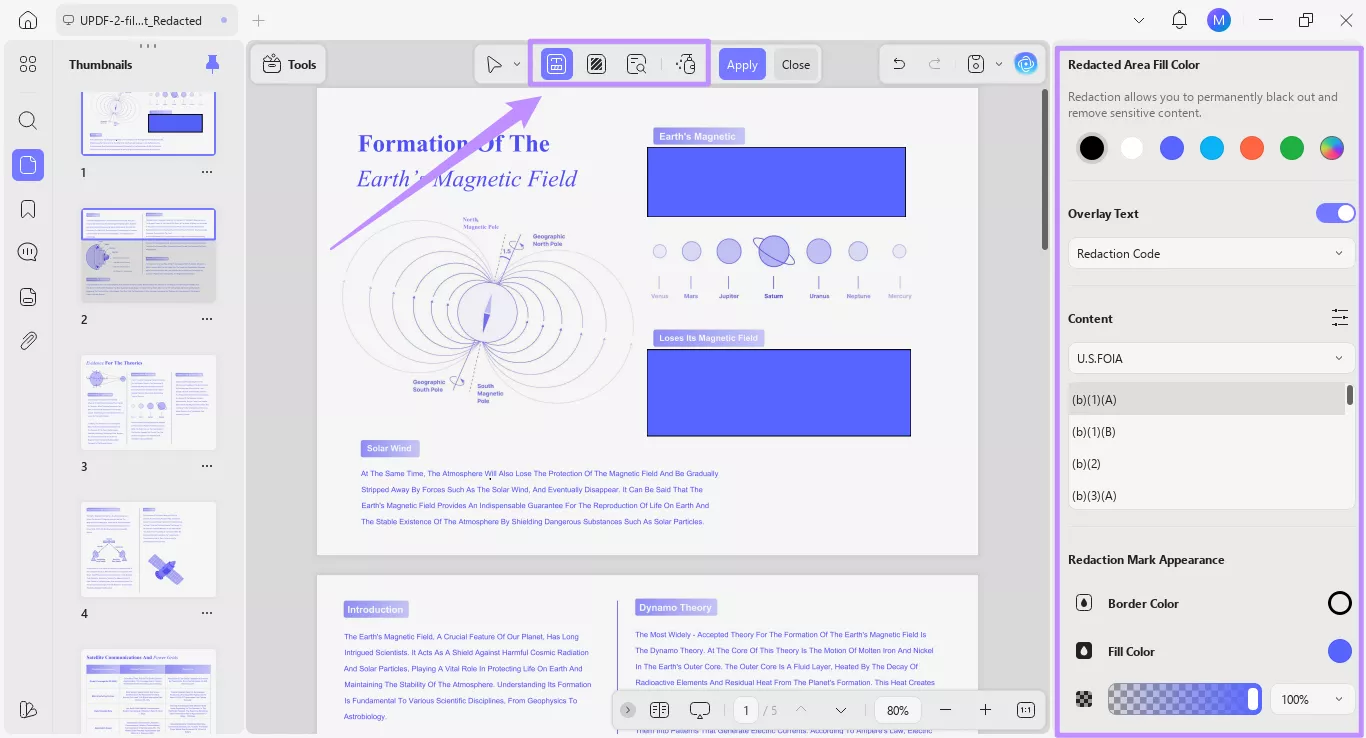Choose red-orange redacted area fill color
This screenshot has width=1366, height=738.
click(x=1251, y=148)
